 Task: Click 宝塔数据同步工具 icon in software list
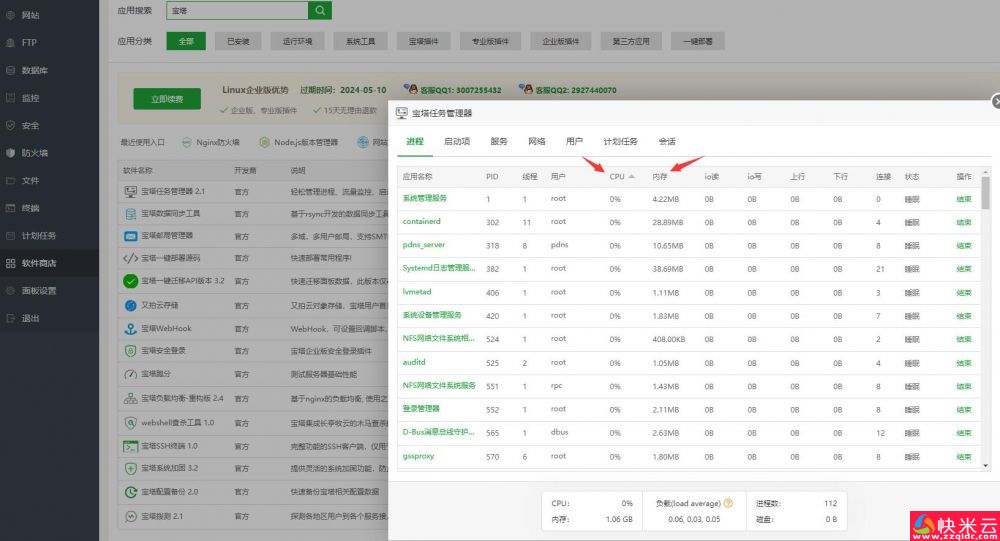[x=131, y=214]
